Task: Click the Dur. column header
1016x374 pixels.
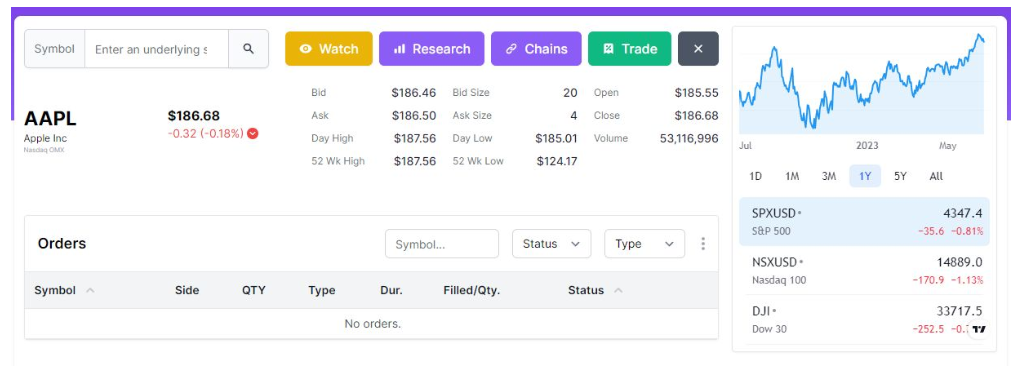Action: [391, 290]
